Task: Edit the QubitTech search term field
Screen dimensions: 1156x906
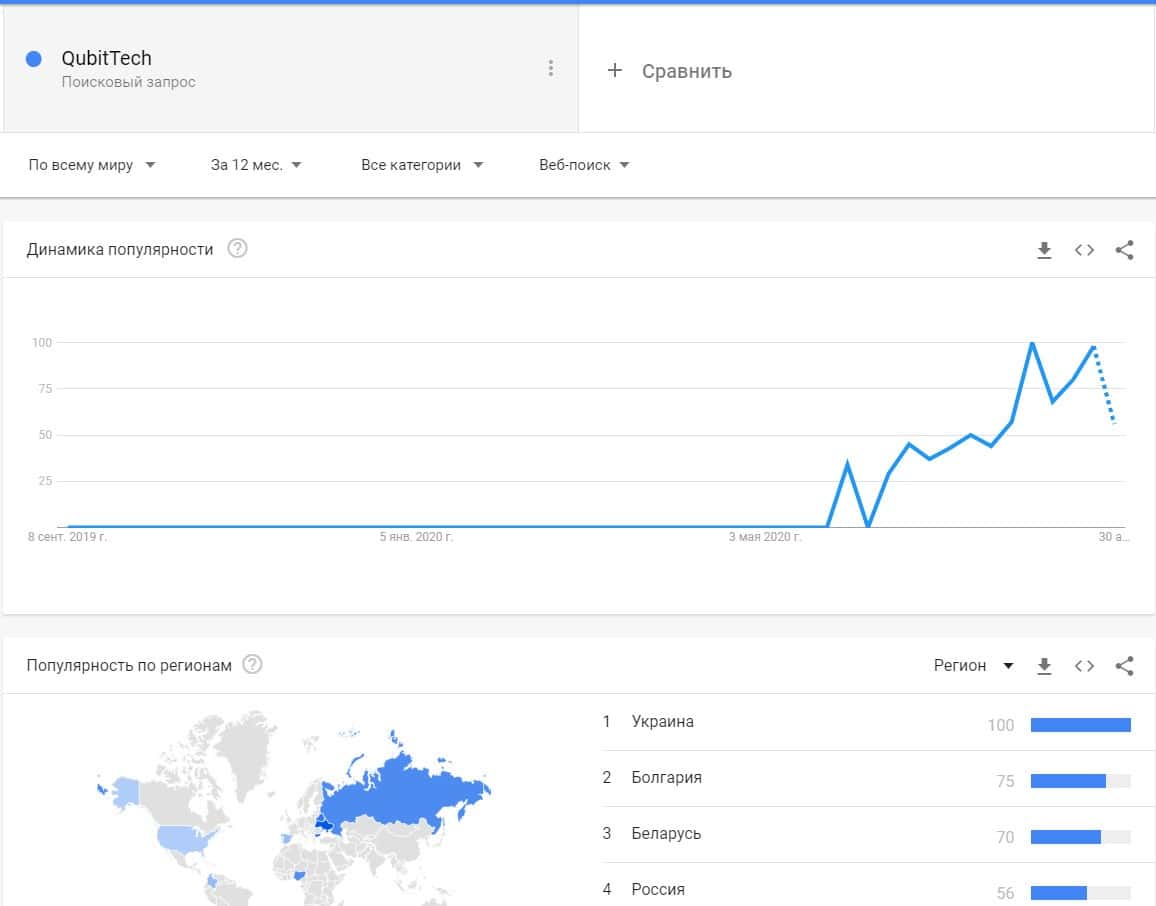Action: click(107, 59)
